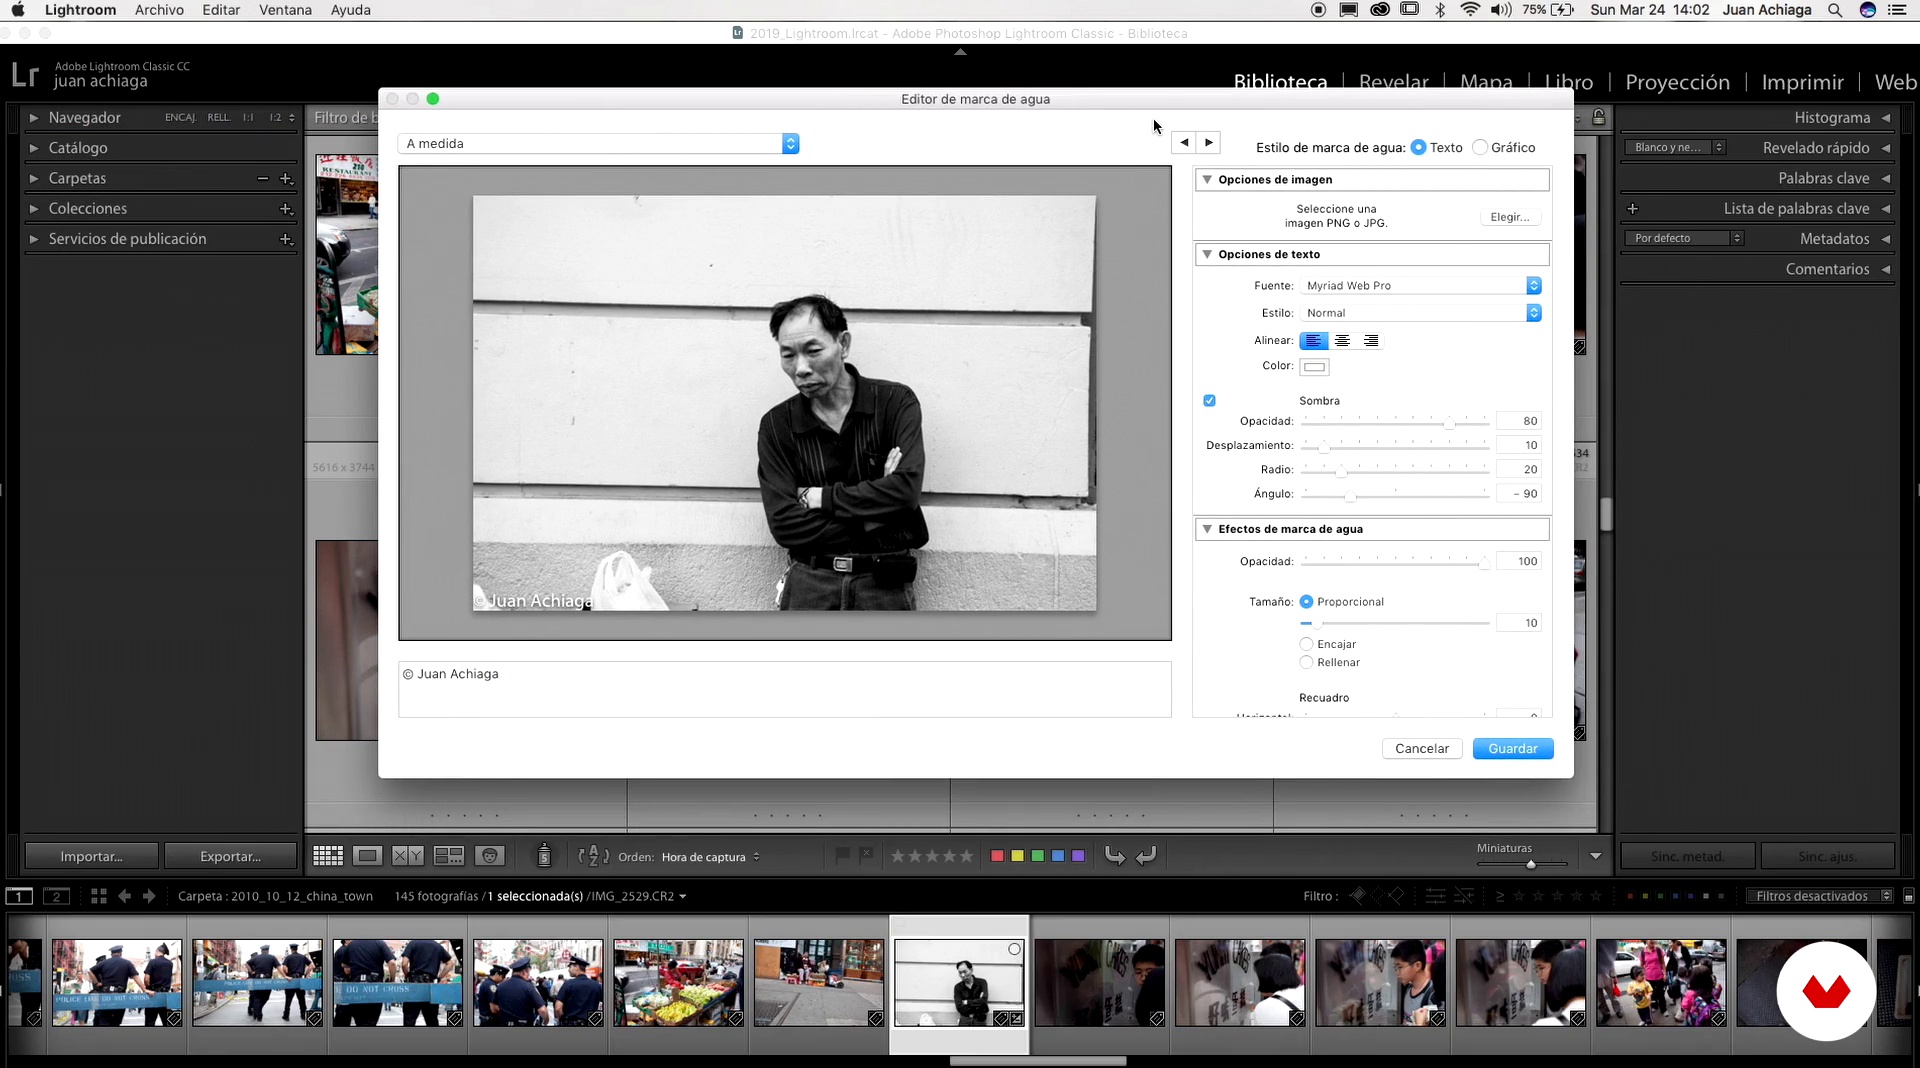Open Filtros desactivados dropdown
Screen dimensions: 1920x1068
(x=1820, y=896)
